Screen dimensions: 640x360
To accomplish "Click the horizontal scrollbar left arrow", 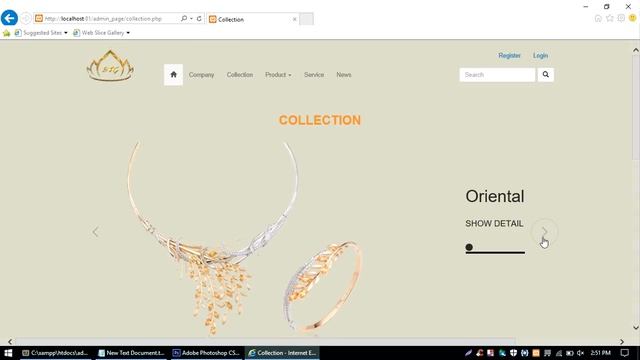I will 10,342.
